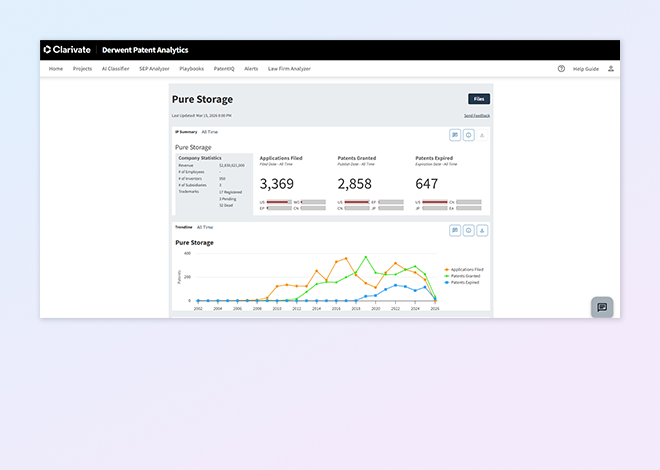Open the IP Summary All Time selector
The image size is (660, 470).
[x=210, y=132]
